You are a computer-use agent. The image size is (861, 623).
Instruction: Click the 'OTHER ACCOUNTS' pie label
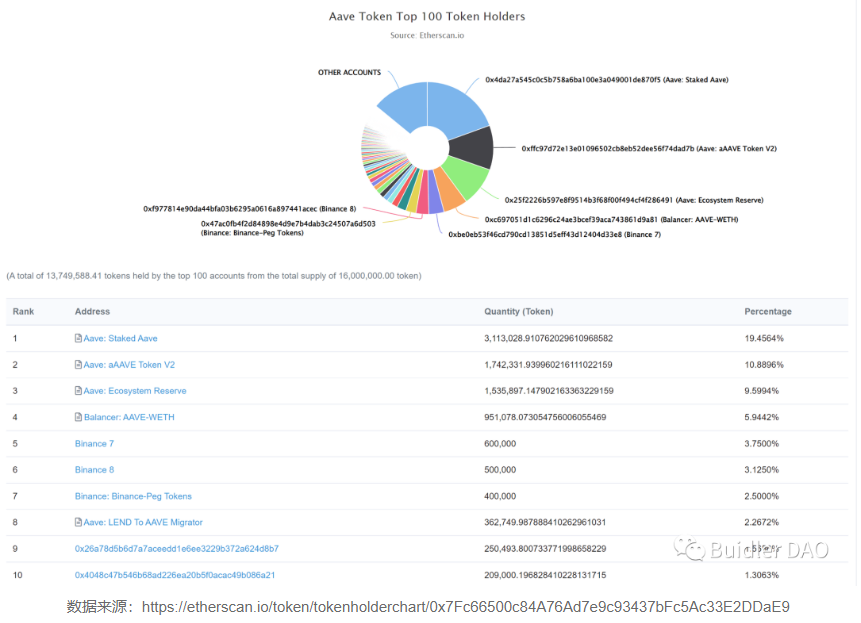click(349, 72)
